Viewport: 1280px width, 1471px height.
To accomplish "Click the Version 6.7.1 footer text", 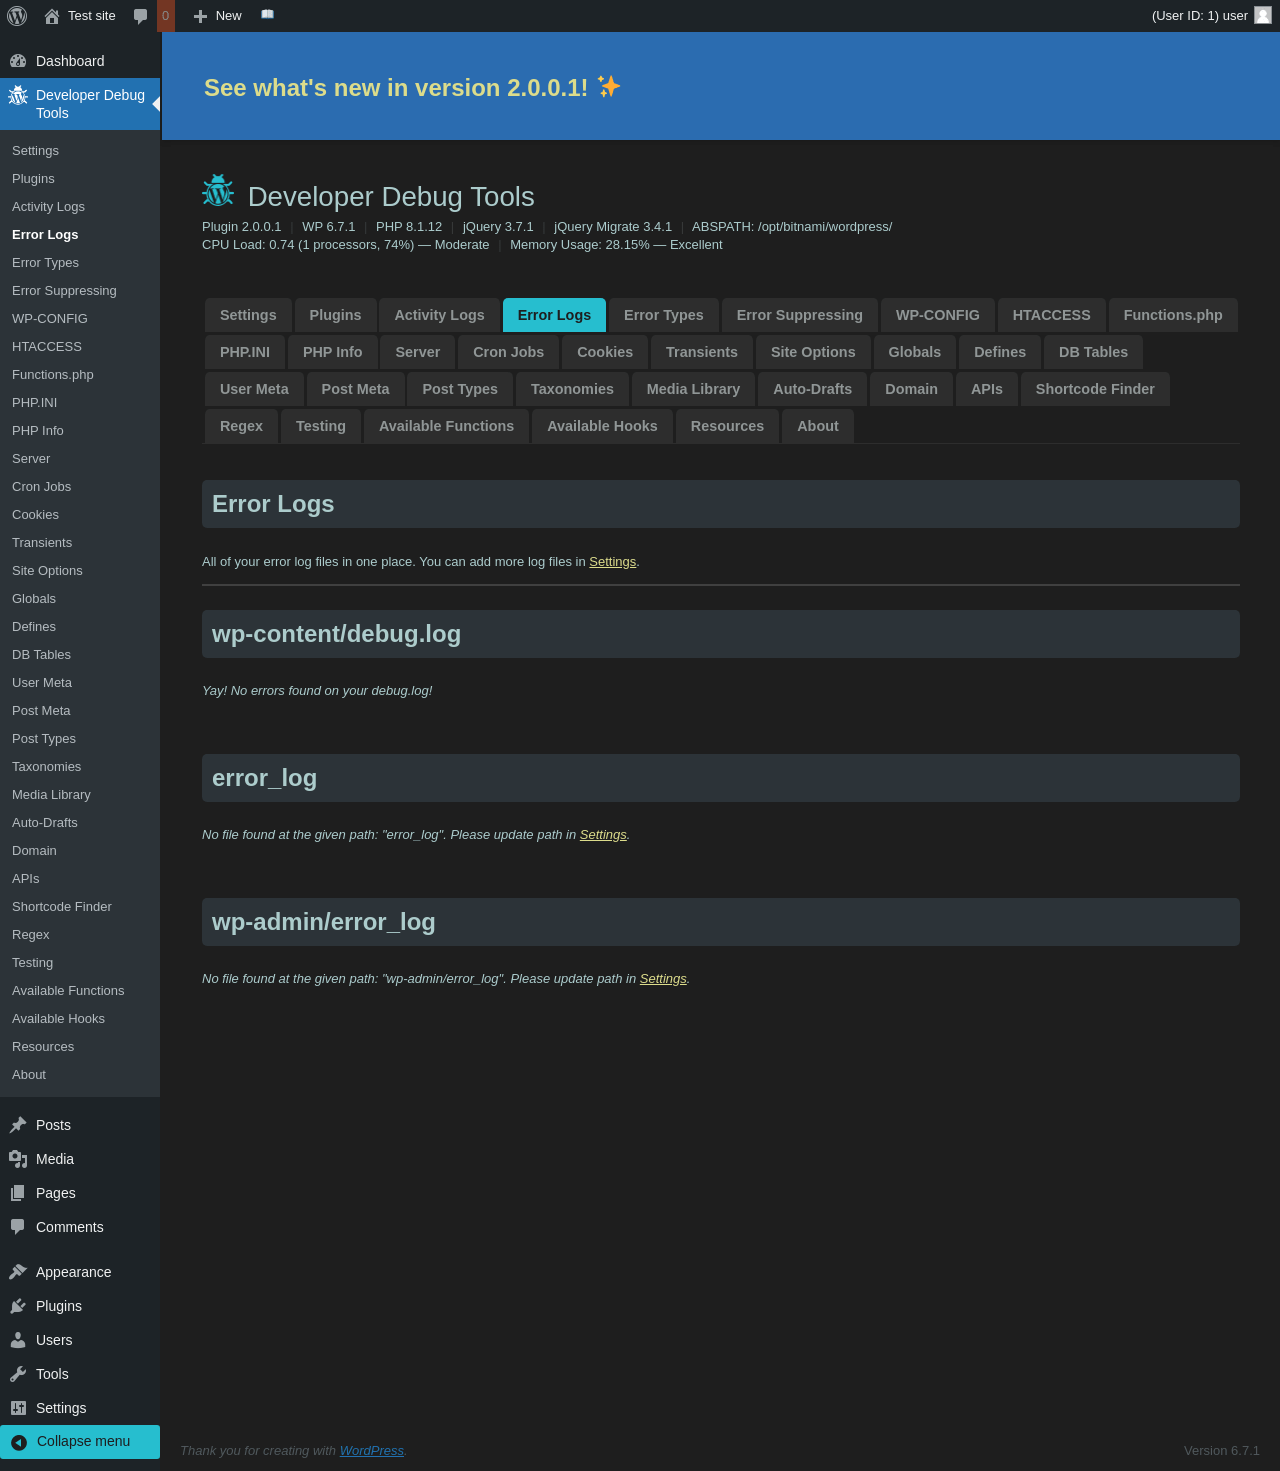I will tap(1222, 1451).
